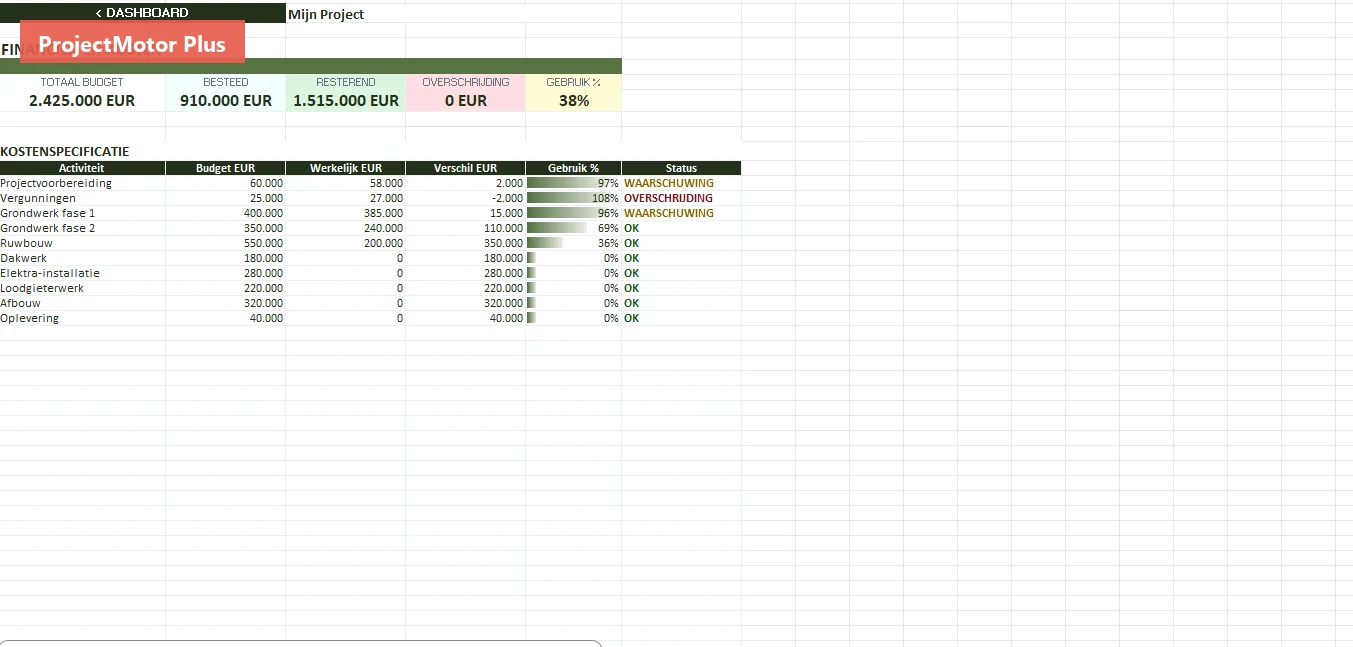Select the Projectvoorbereiding activity cell
The width and height of the screenshot is (1353, 647).
(x=82, y=183)
